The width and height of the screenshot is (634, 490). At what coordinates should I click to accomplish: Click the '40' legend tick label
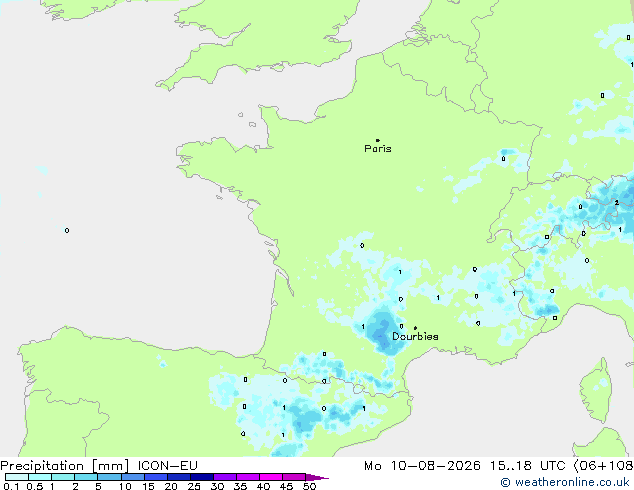pos(263,486)
